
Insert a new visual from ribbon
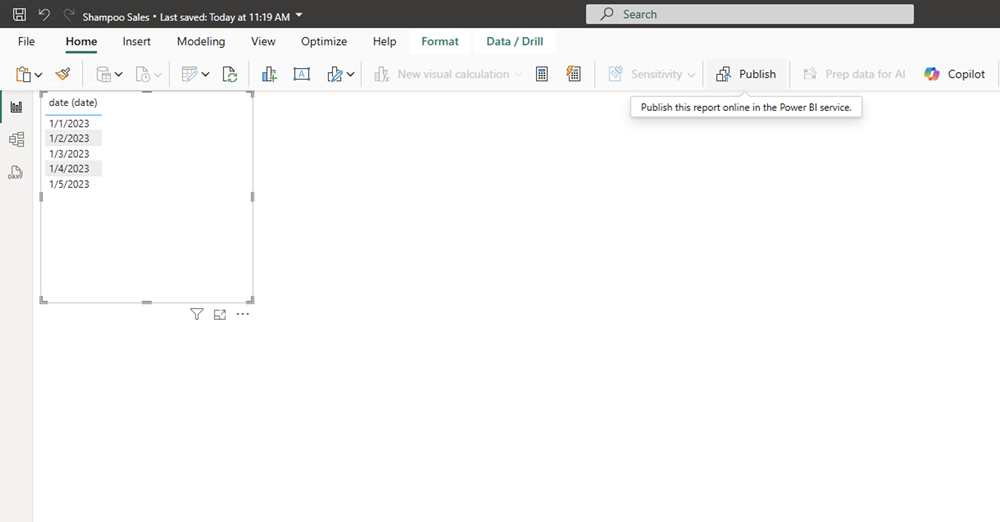point(269,74)
